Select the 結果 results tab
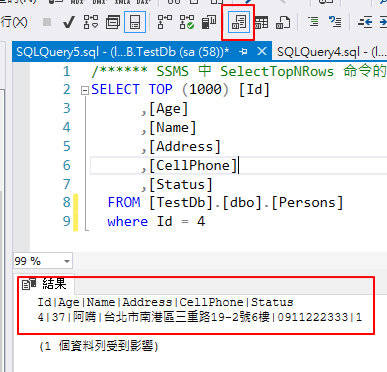The width and height of the screenshot is (387, 372). point(44,284)
